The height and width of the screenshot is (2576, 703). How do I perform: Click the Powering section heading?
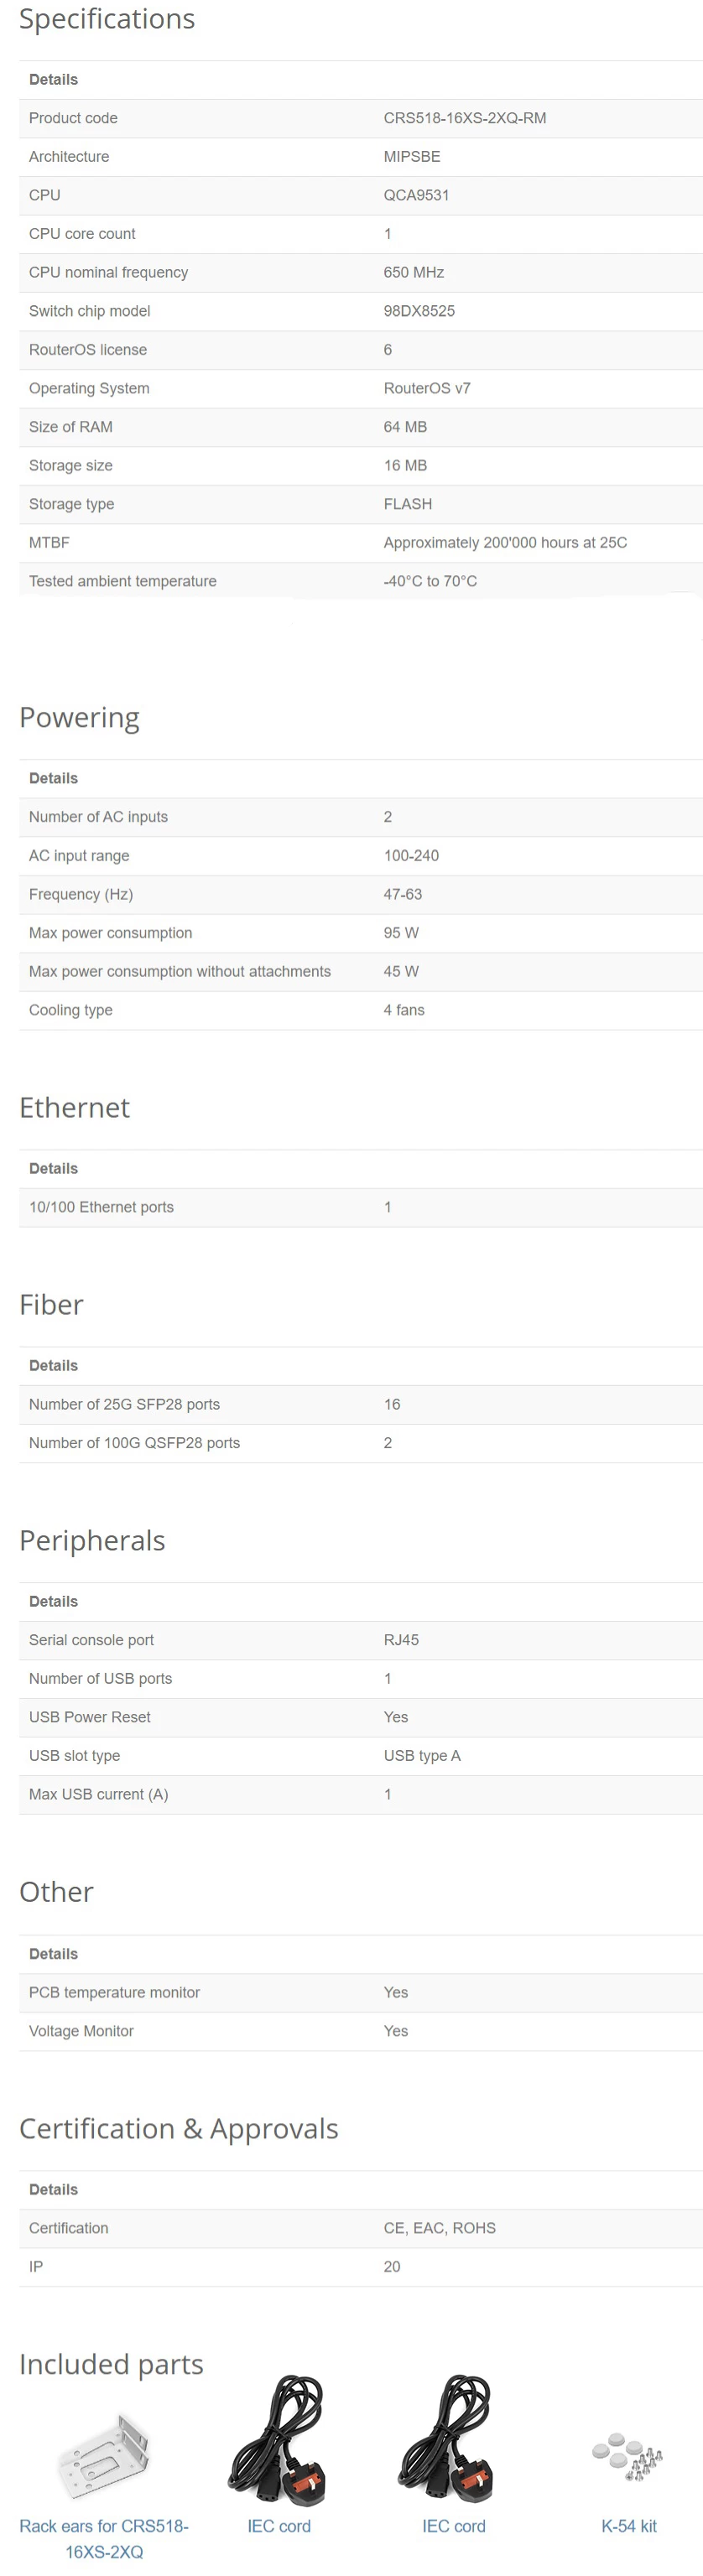(80, 717)
